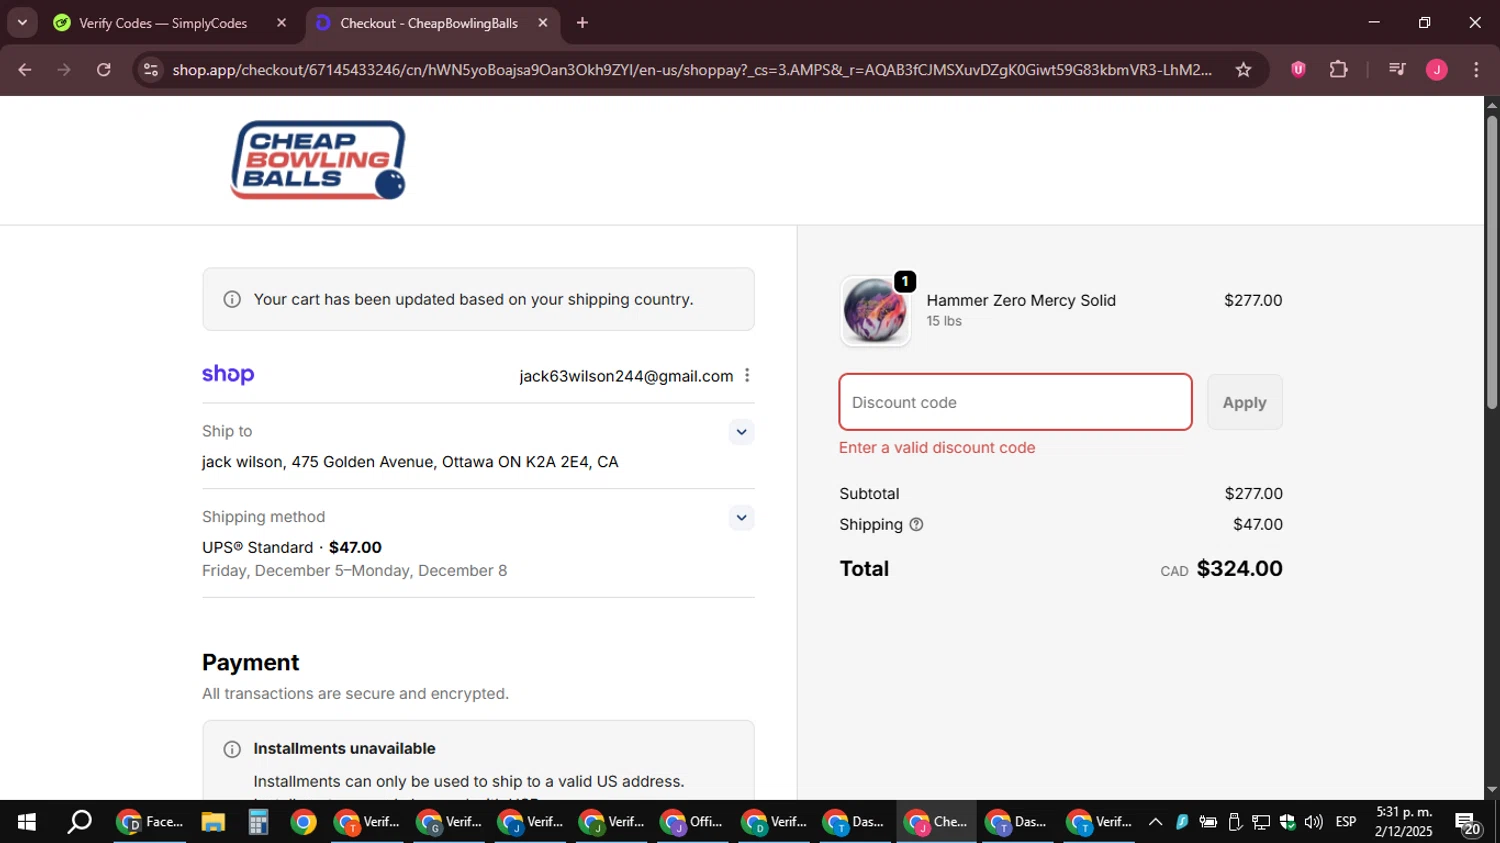Open Calculator from taskbar
The image size is (1500, 843).
pos(258,822)
